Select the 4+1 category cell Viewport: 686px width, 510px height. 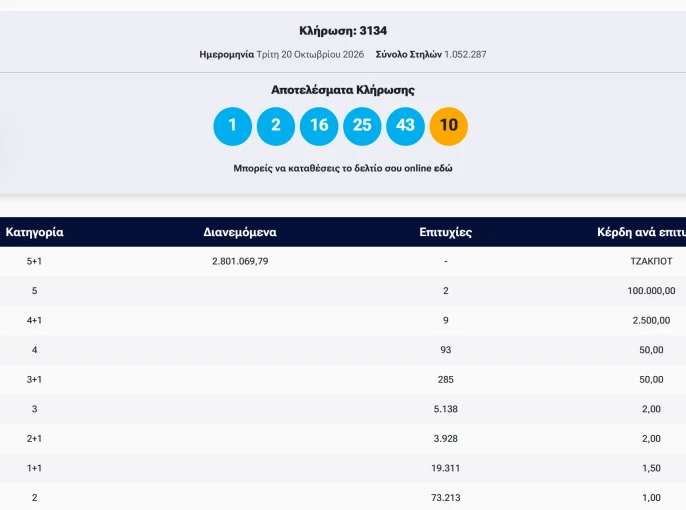coord(34,320)
